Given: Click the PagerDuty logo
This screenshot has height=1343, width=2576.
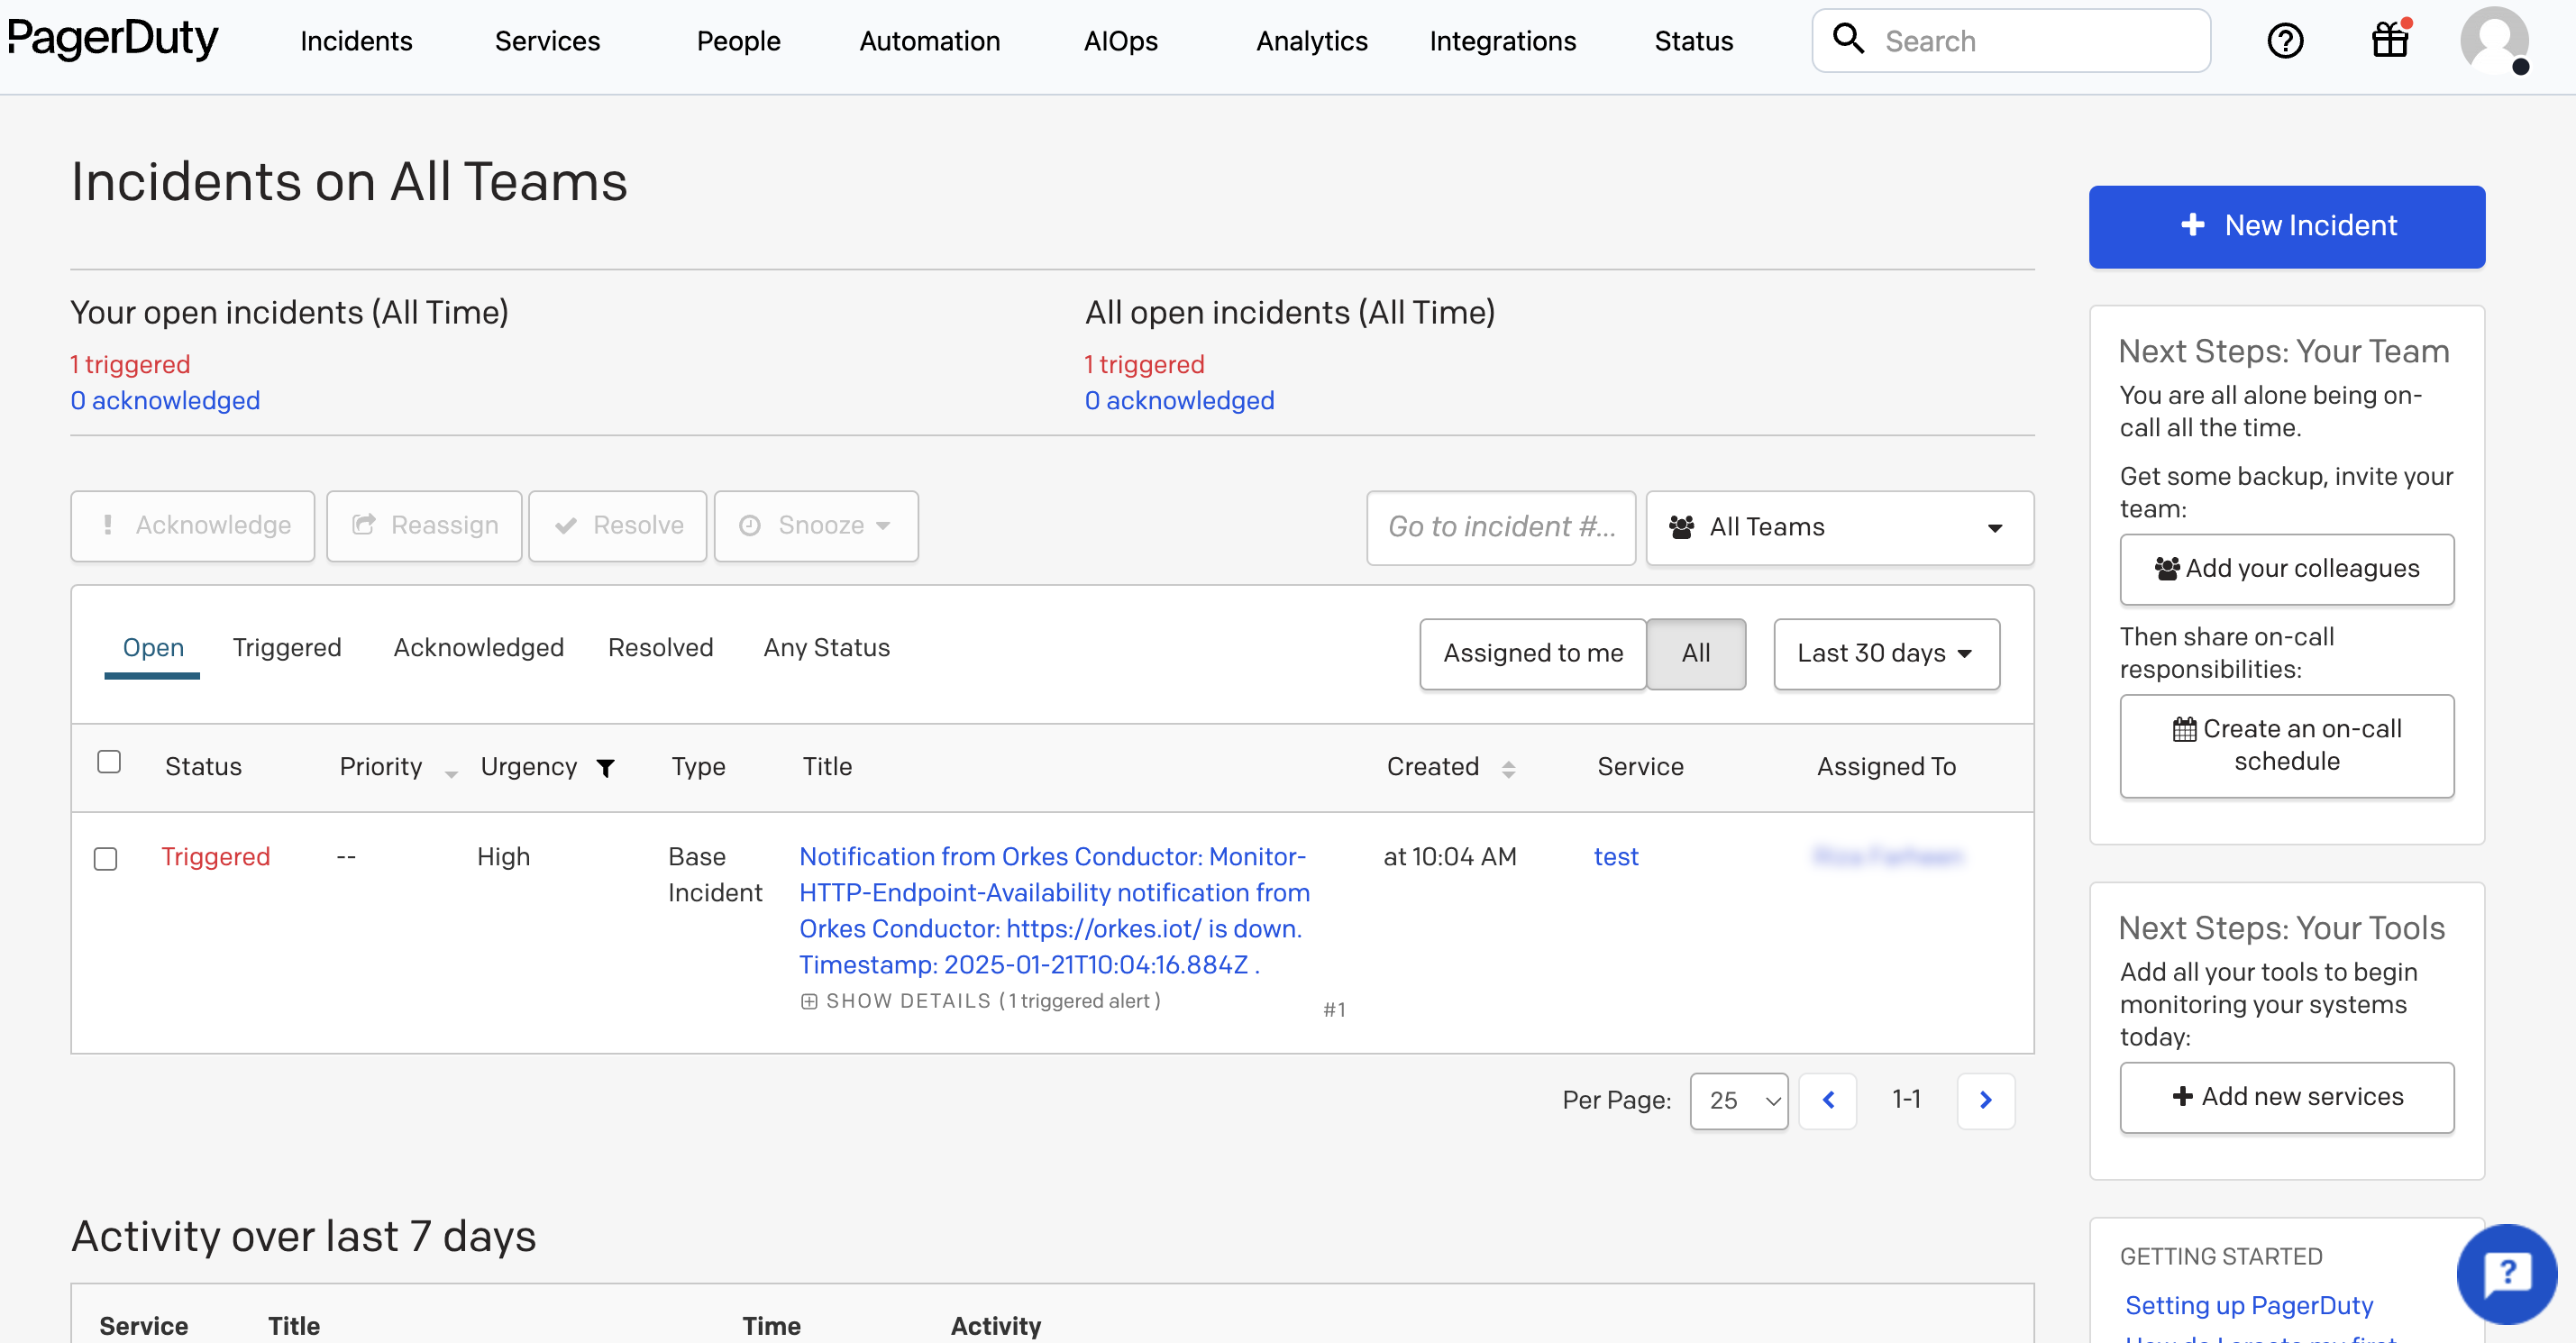Looking at the screenshot, I should (x=113, y=40).
